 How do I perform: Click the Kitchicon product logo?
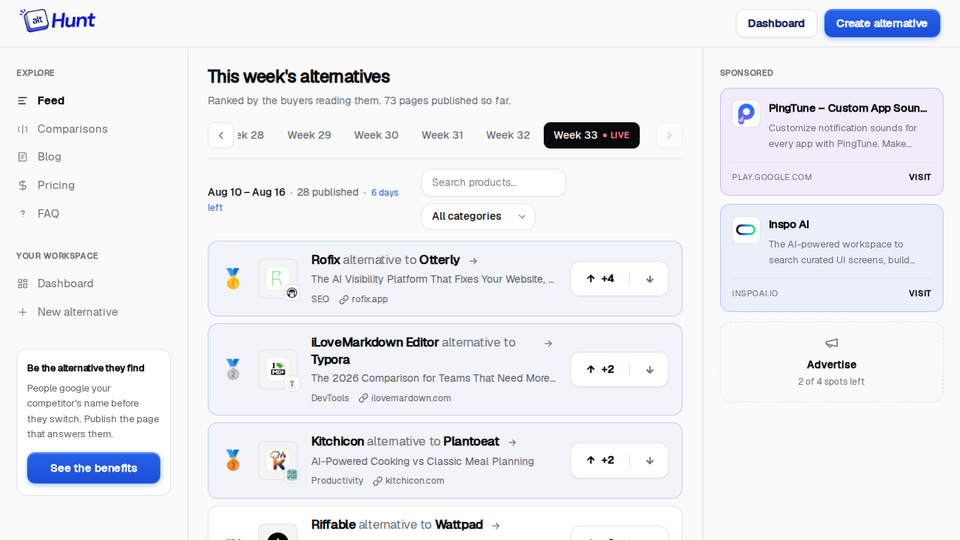(x=277, y=460)
